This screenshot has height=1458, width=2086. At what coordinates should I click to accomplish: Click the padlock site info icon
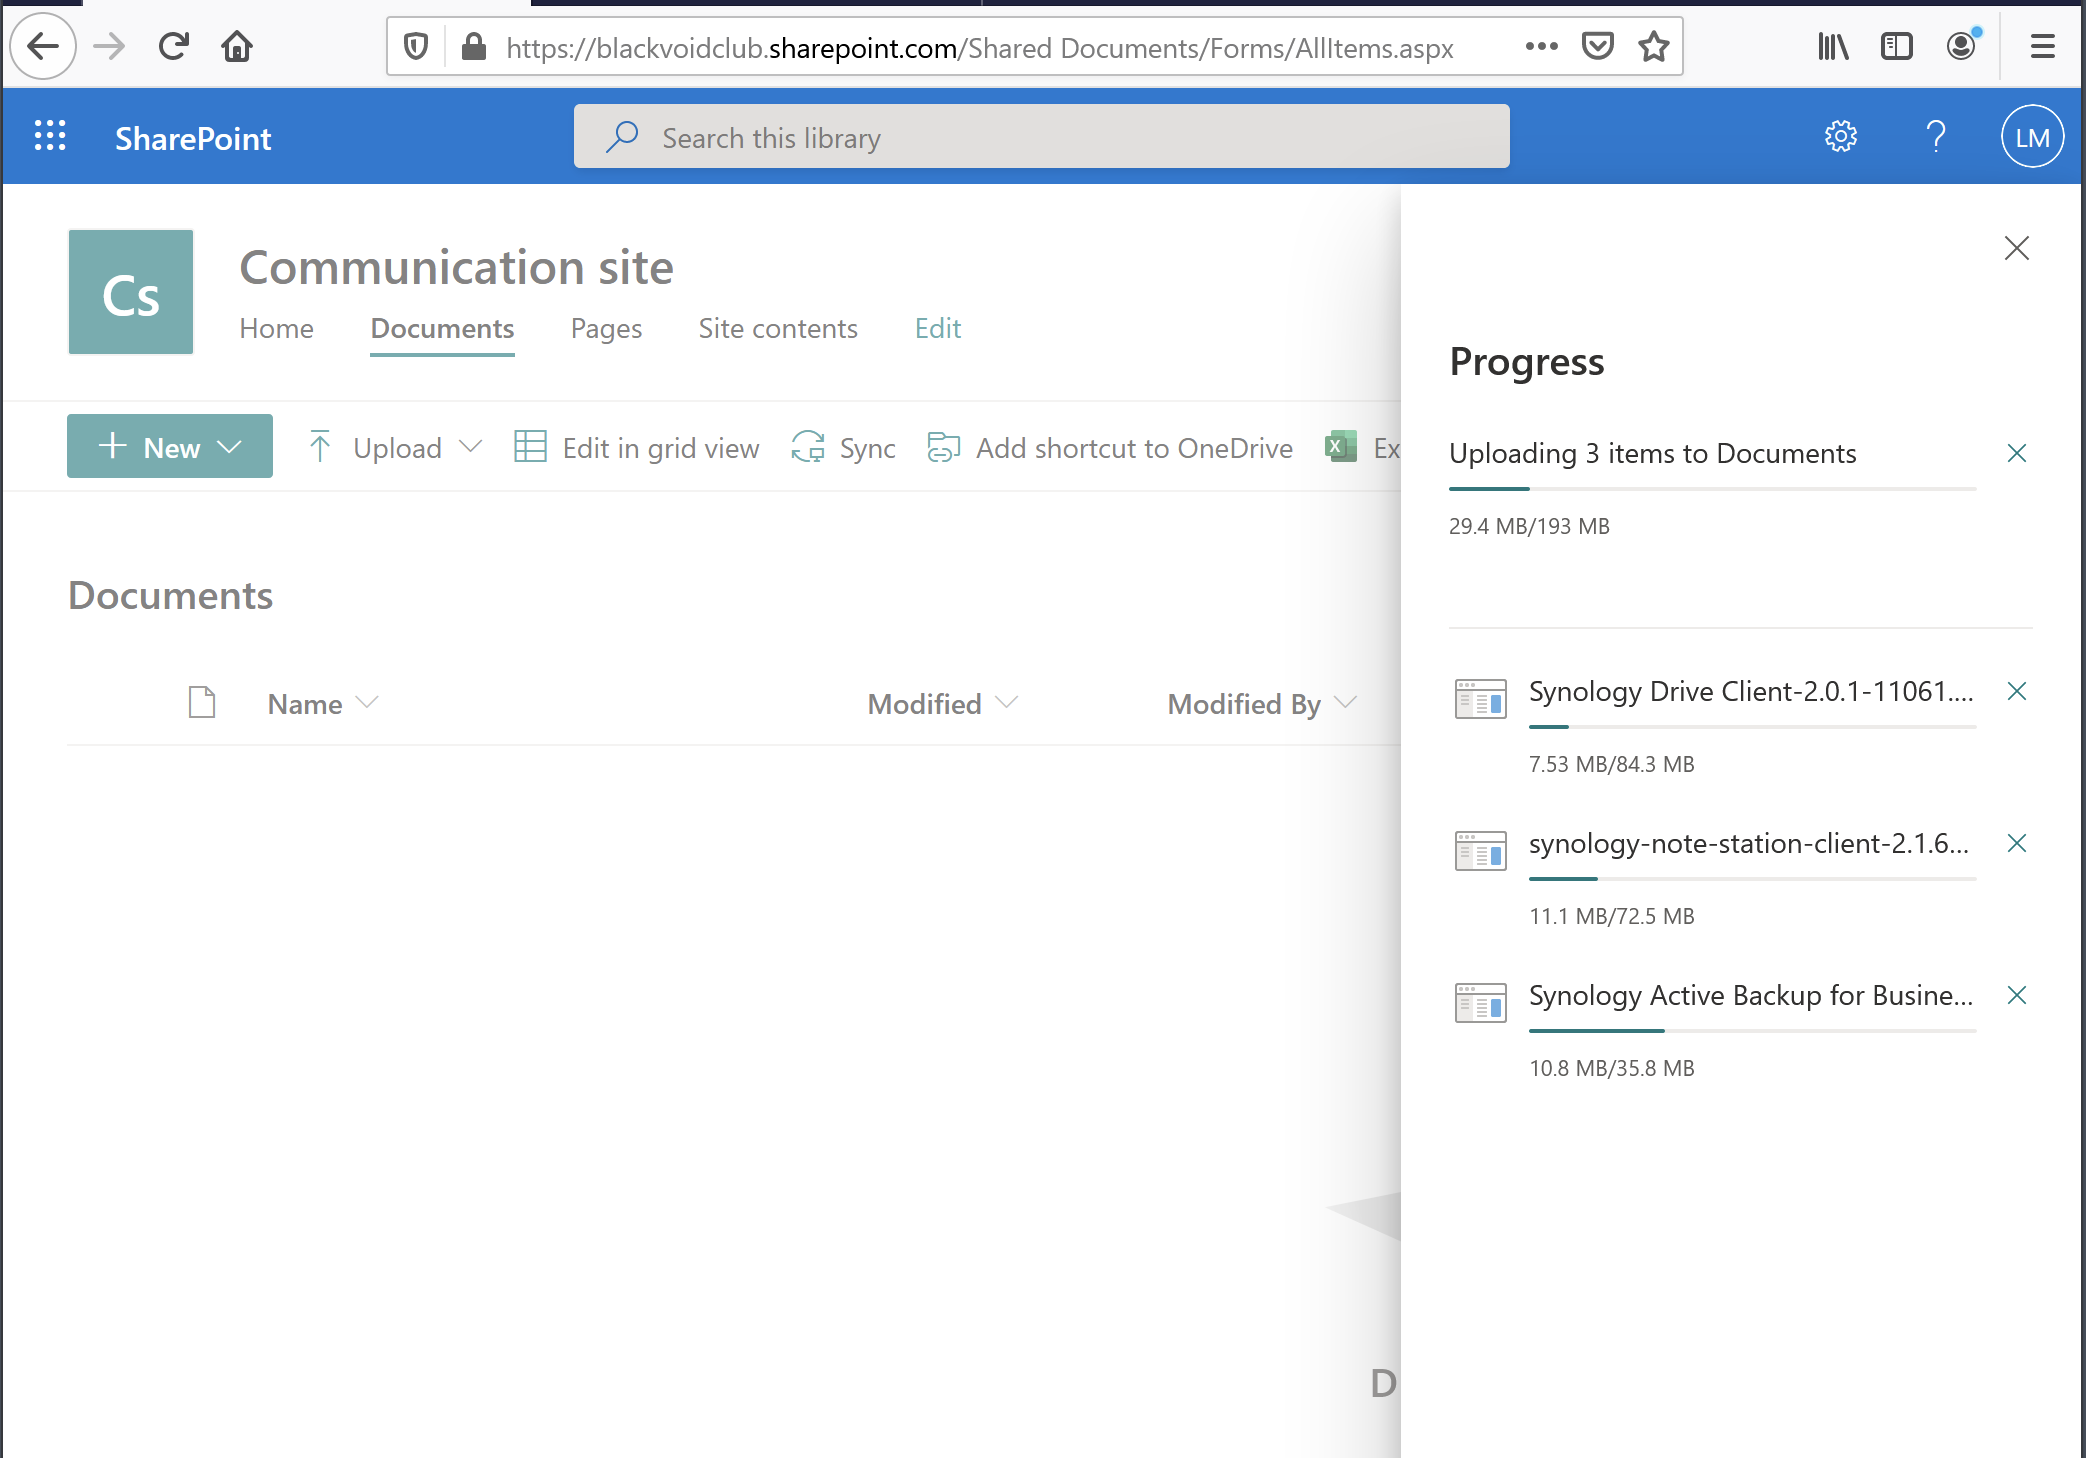[x=473, y=47]
